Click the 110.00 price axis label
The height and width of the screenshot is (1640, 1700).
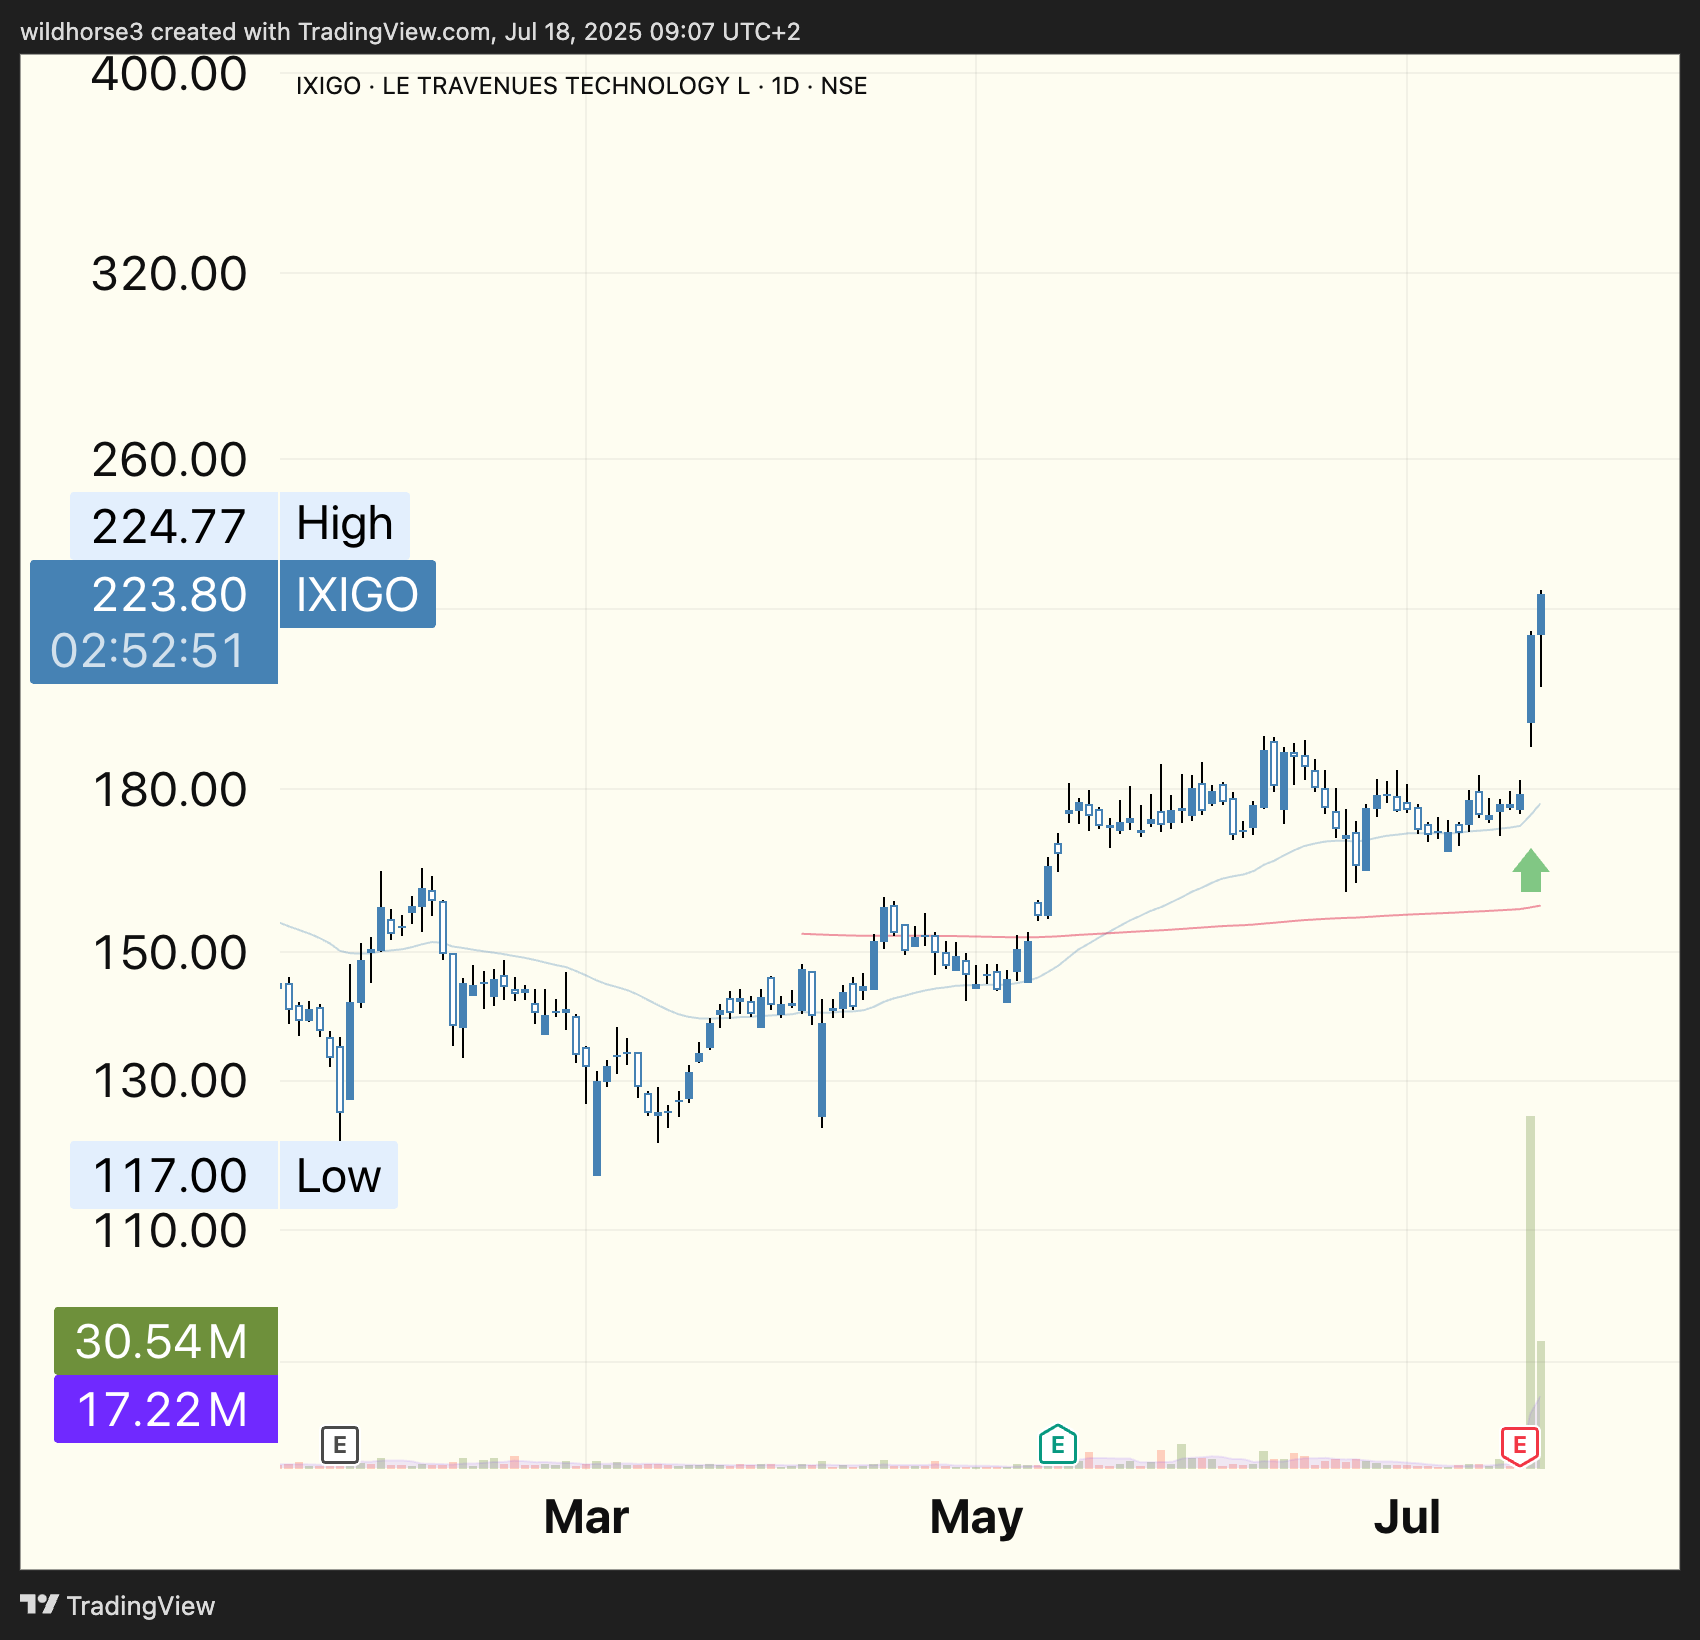pos(169,1231)
